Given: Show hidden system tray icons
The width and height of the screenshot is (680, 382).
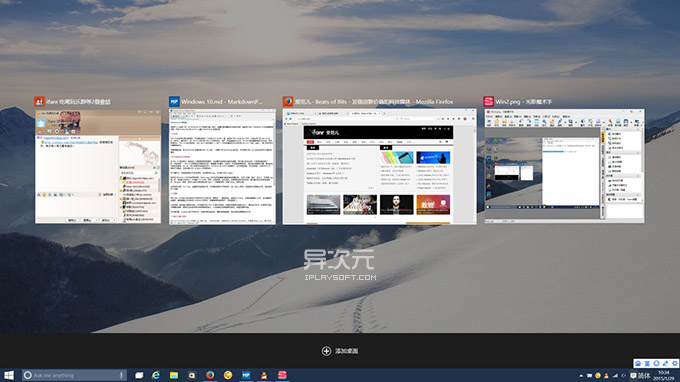Looking at the screenshot, I should (x=581, y=375).
